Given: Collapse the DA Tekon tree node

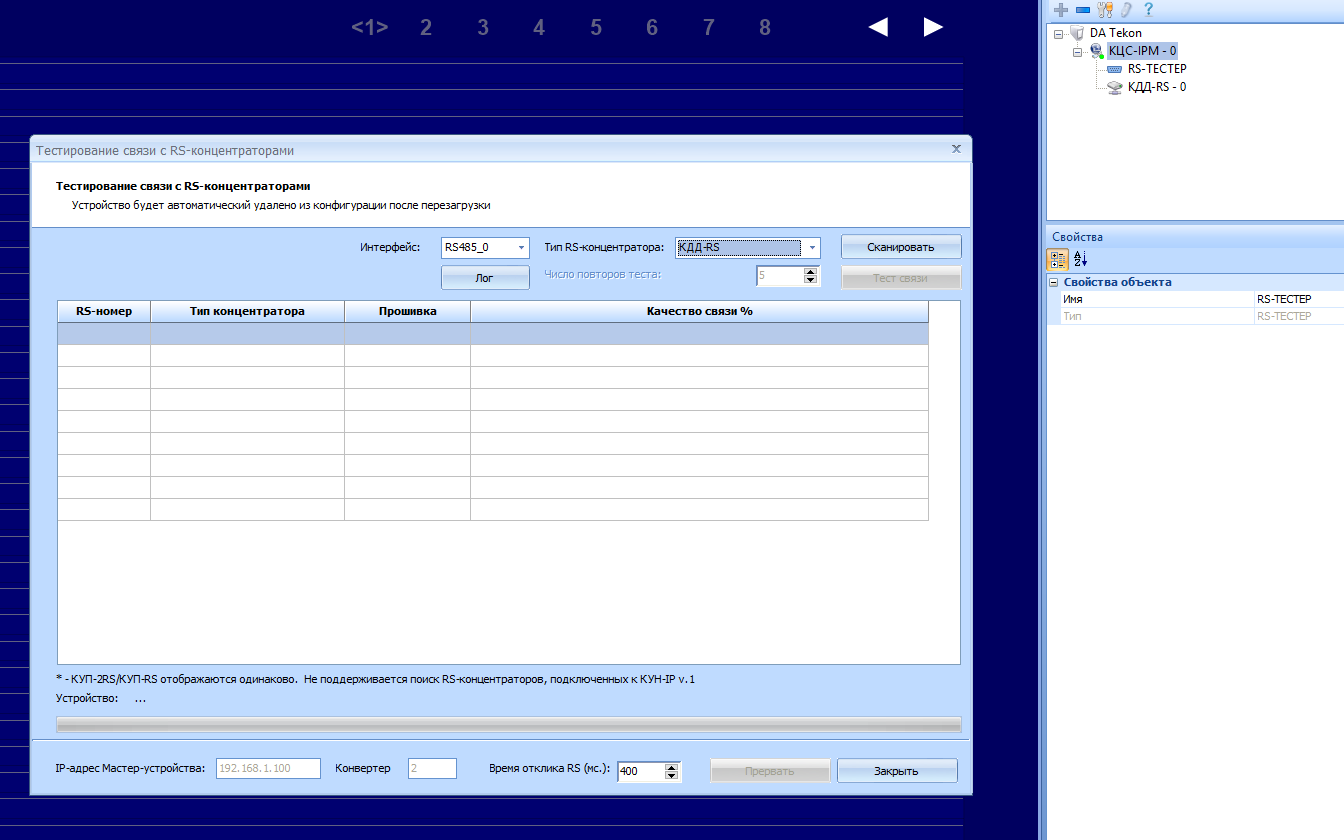Looking at the screenshot, I should click(x=1058, y=33).
